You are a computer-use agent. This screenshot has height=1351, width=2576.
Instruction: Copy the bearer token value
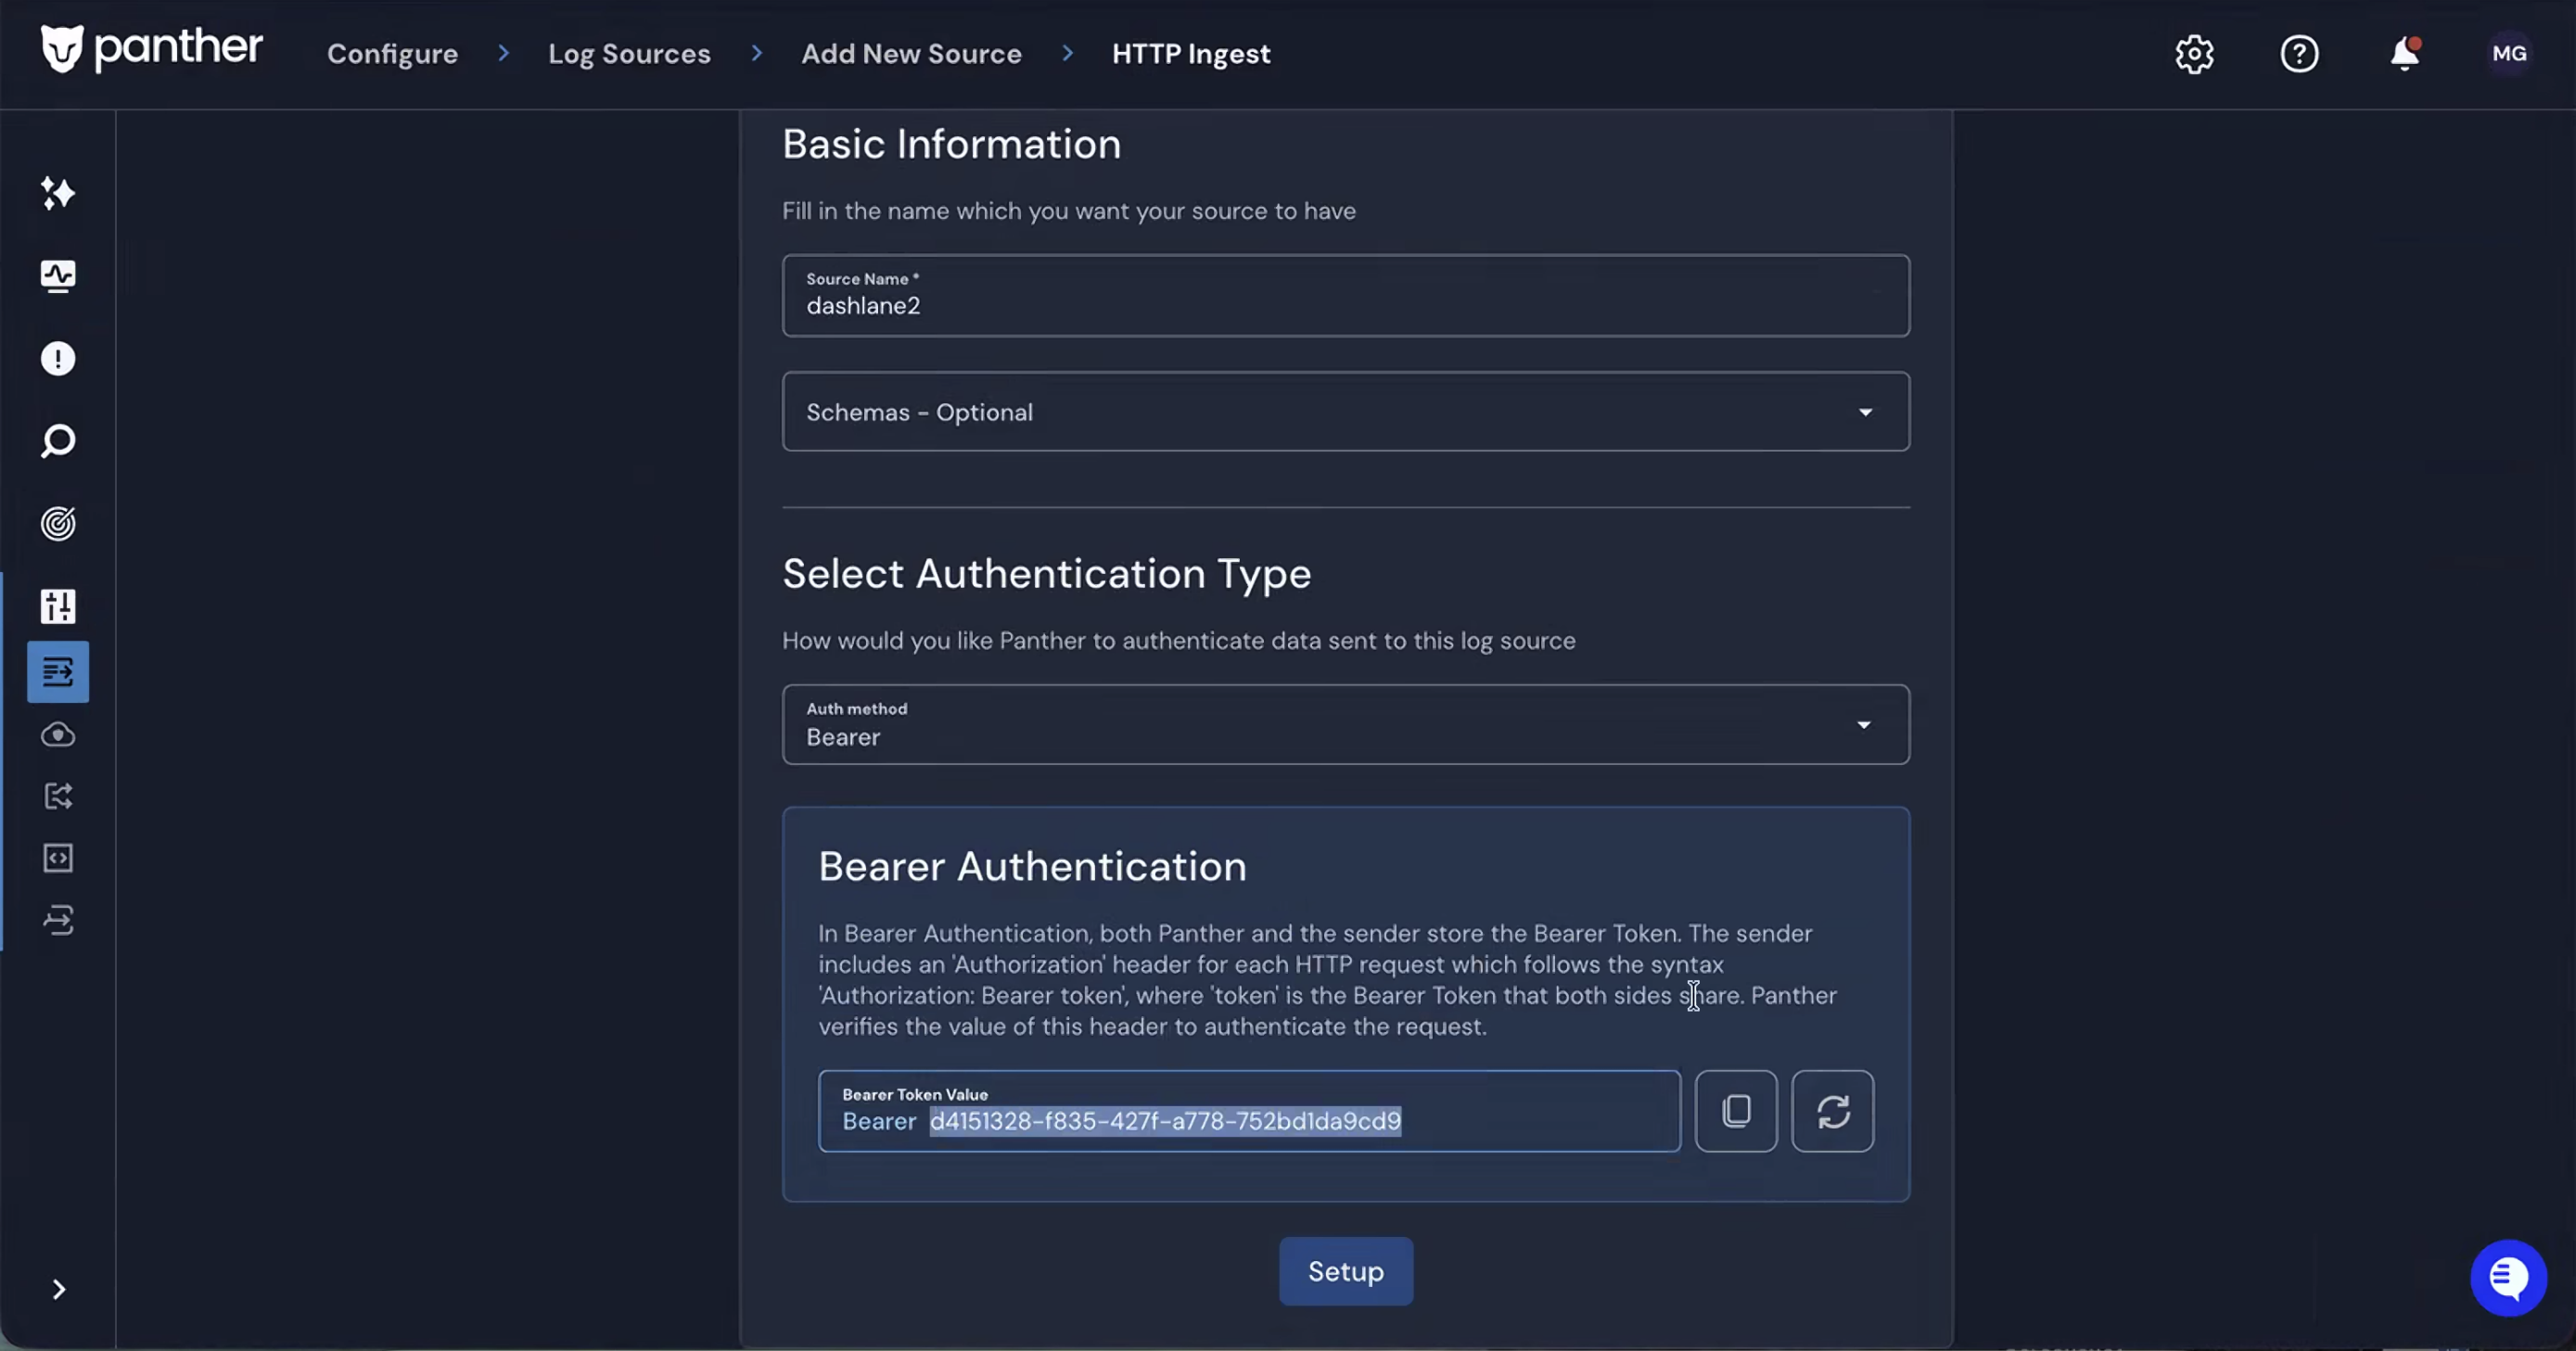(1736, 1111)
